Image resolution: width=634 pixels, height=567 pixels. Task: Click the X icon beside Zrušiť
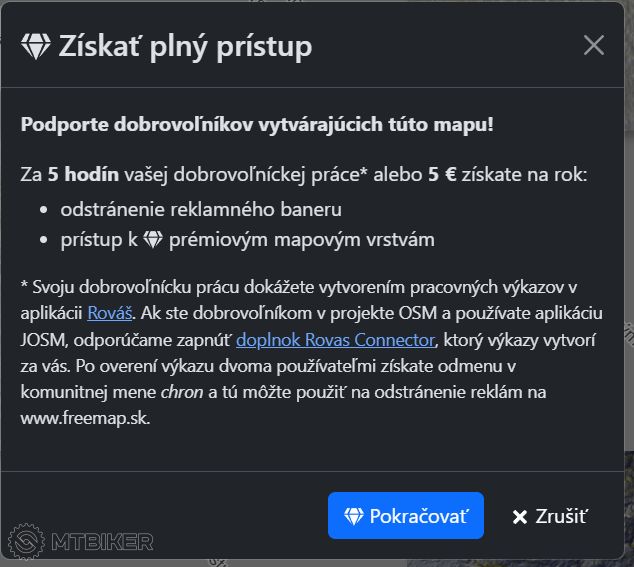pos(519,517)
